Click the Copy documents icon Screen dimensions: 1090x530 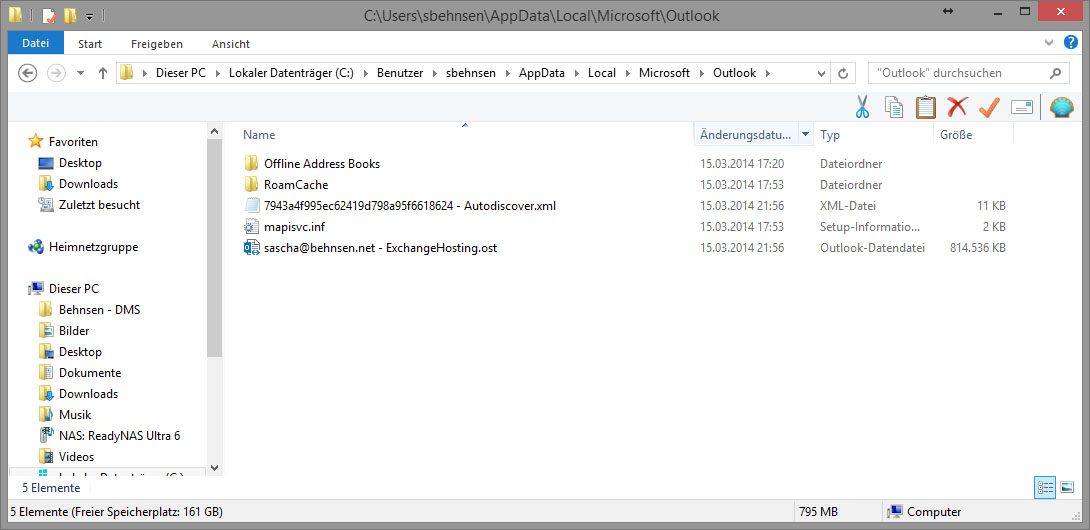point(894,107)
